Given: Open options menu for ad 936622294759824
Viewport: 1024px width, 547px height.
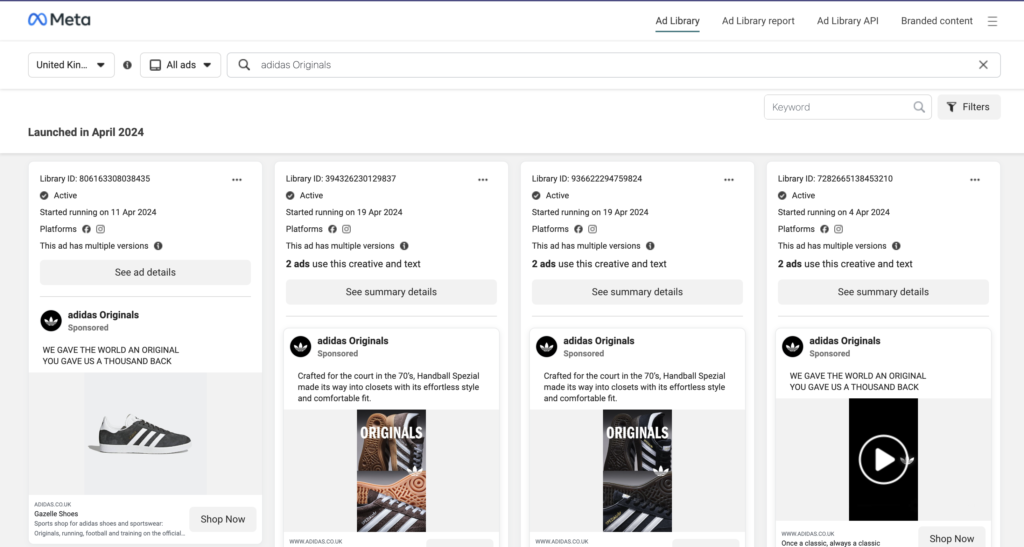Looking at the screenshot, I should tap(729, 180).
